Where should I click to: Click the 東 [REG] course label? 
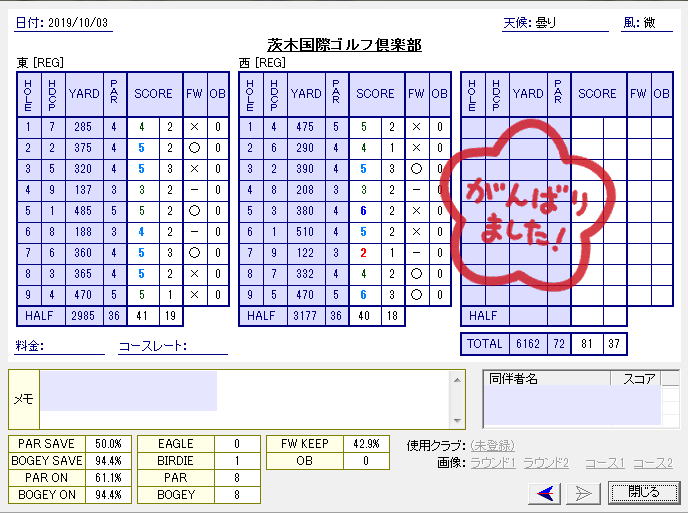[x=40, y=63]
